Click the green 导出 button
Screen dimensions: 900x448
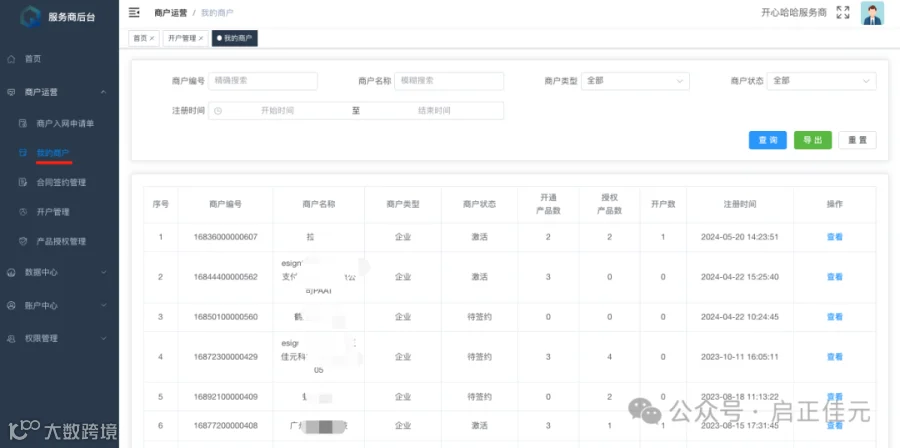click(x=812, y=140)
